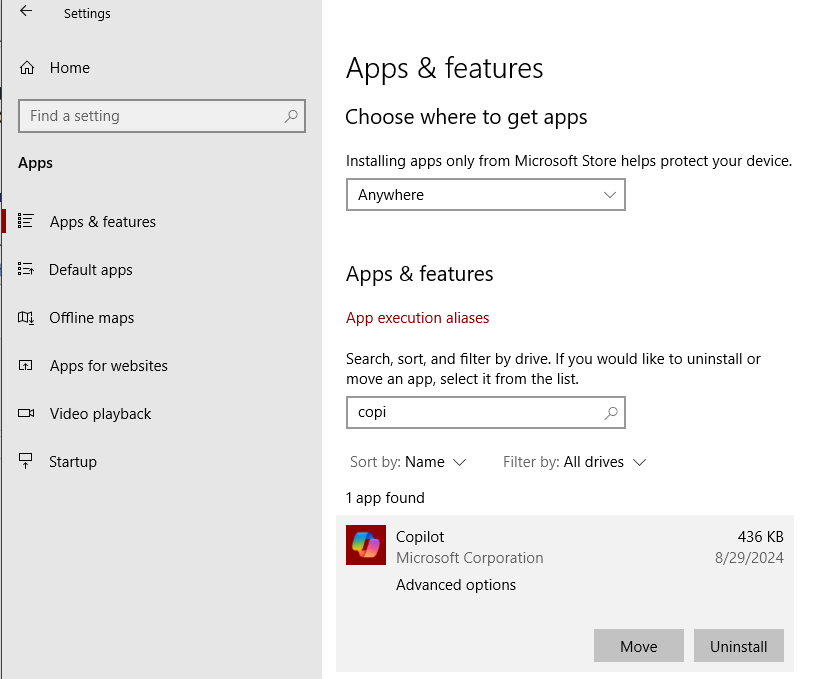821x679 pixels.
Task: Click the magnifier in Find a setting
Action: coord(291,116)
